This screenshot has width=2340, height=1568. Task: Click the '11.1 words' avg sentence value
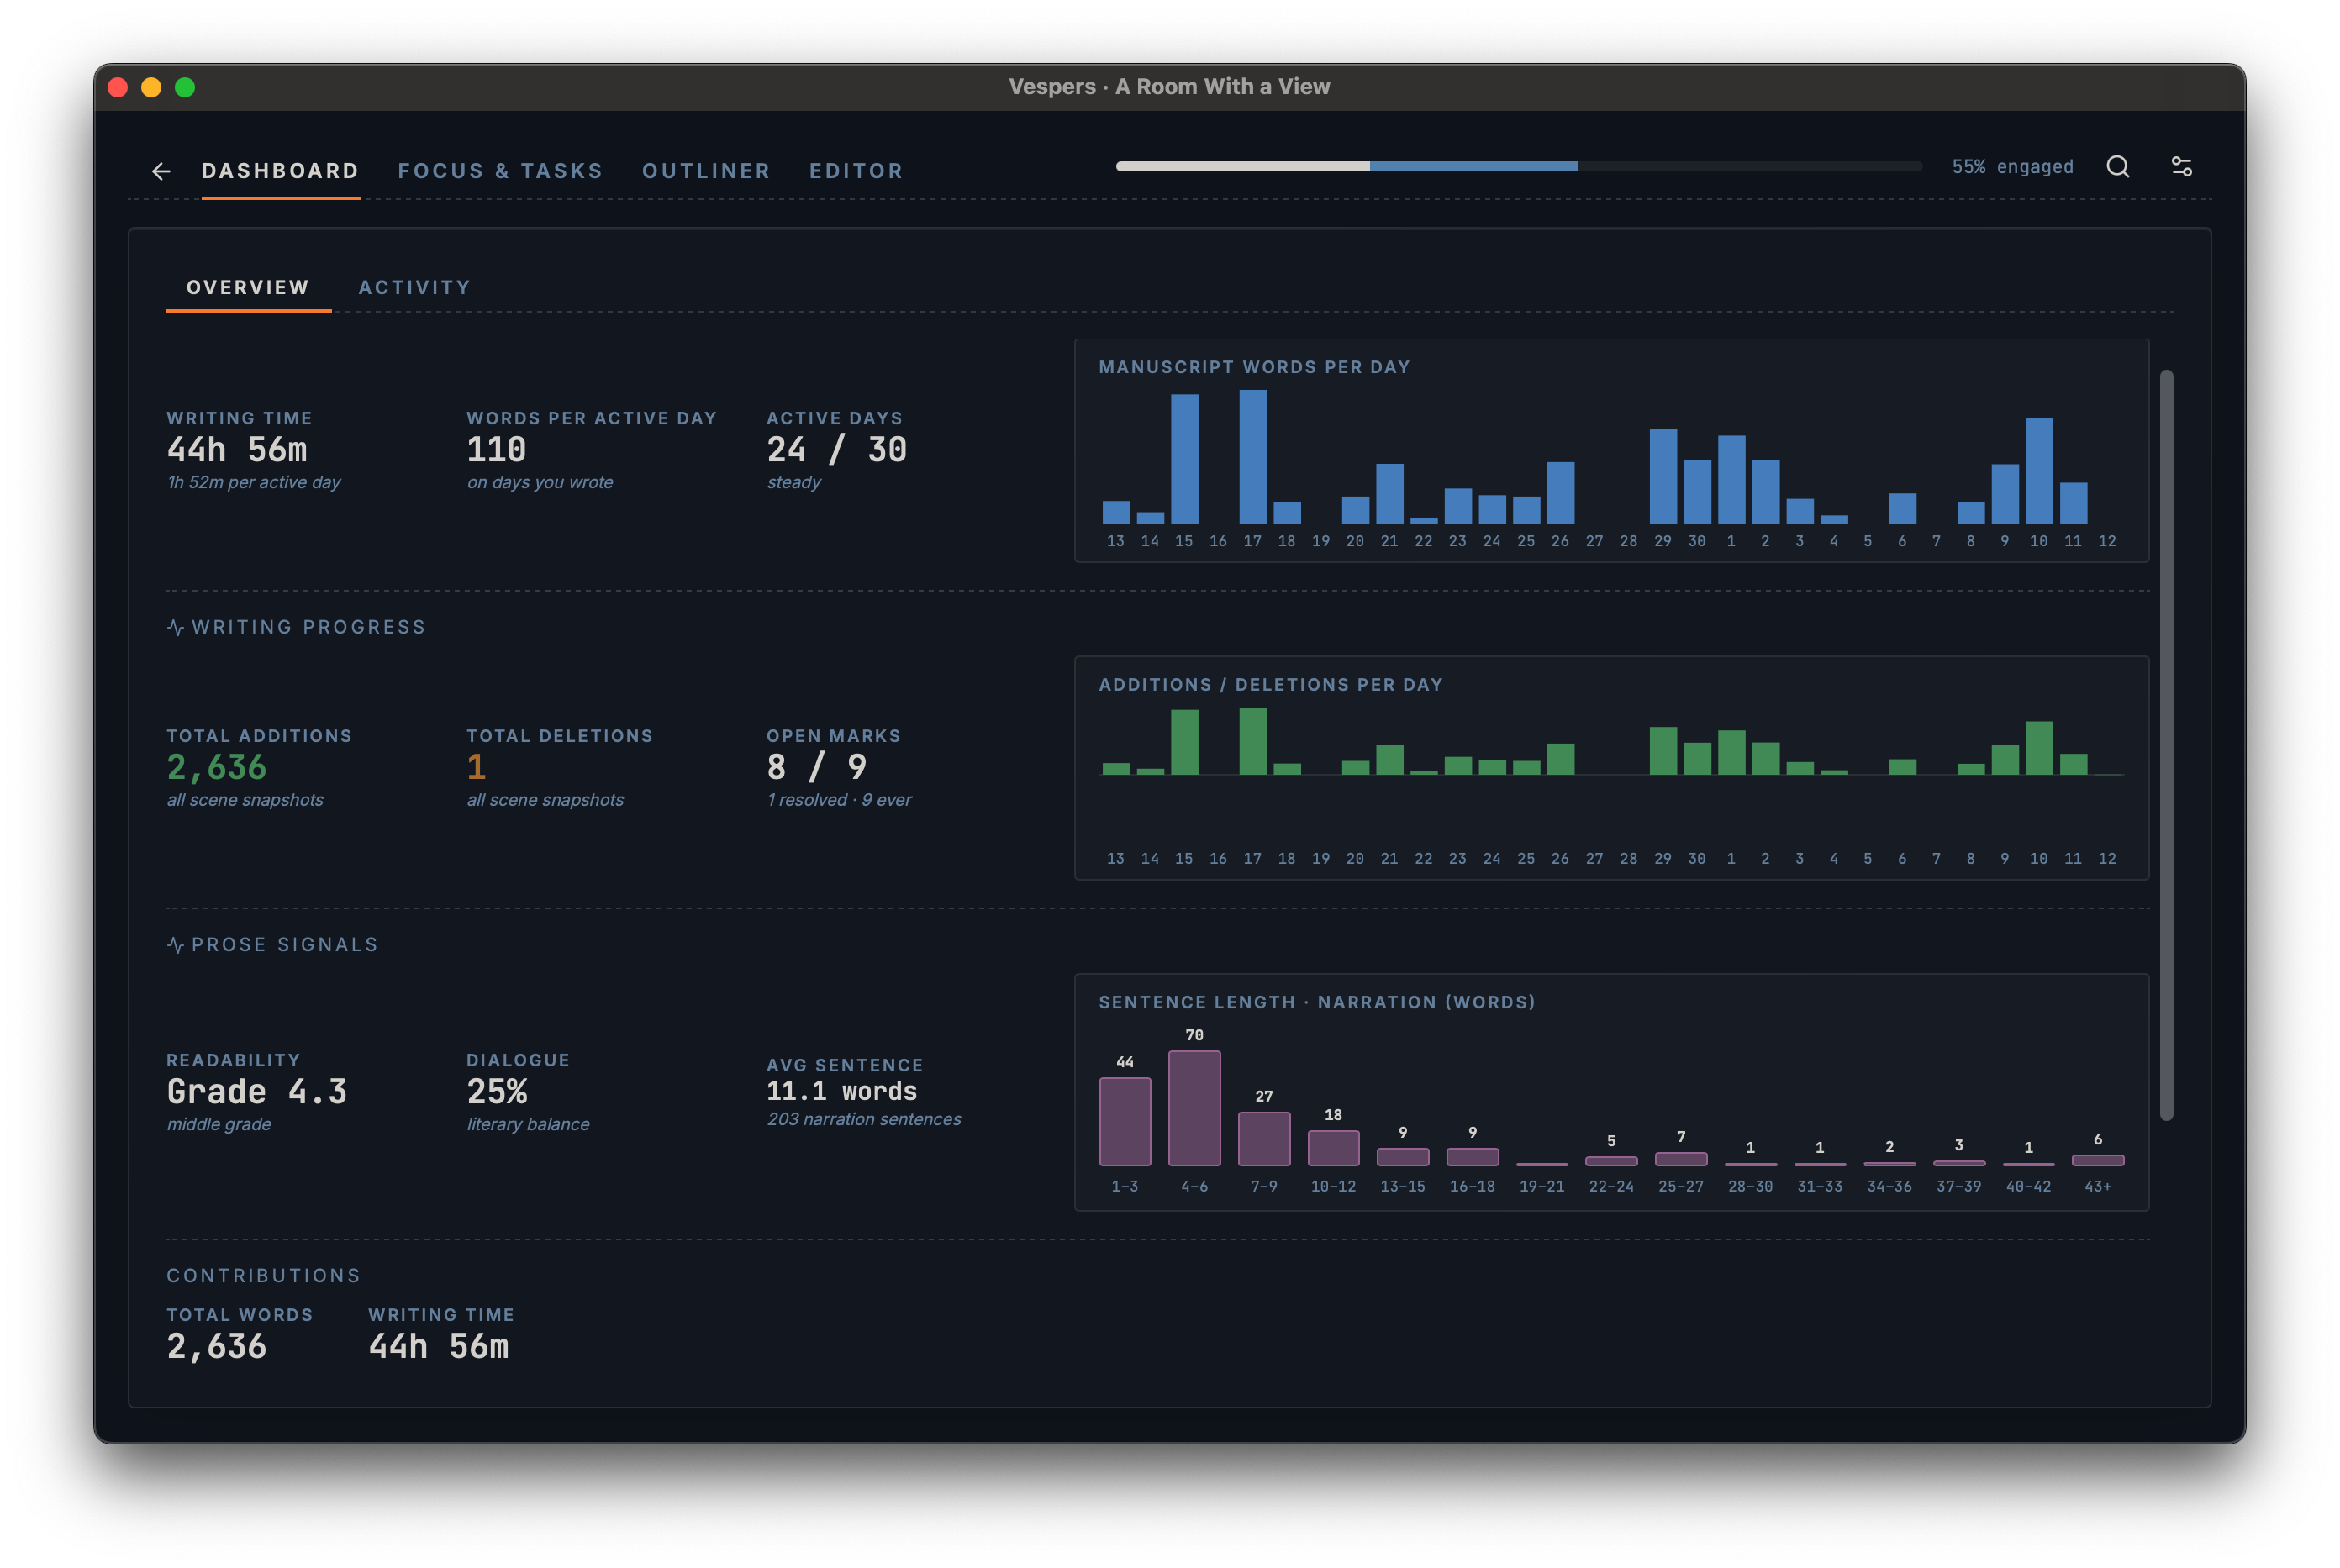point(842,1091)
